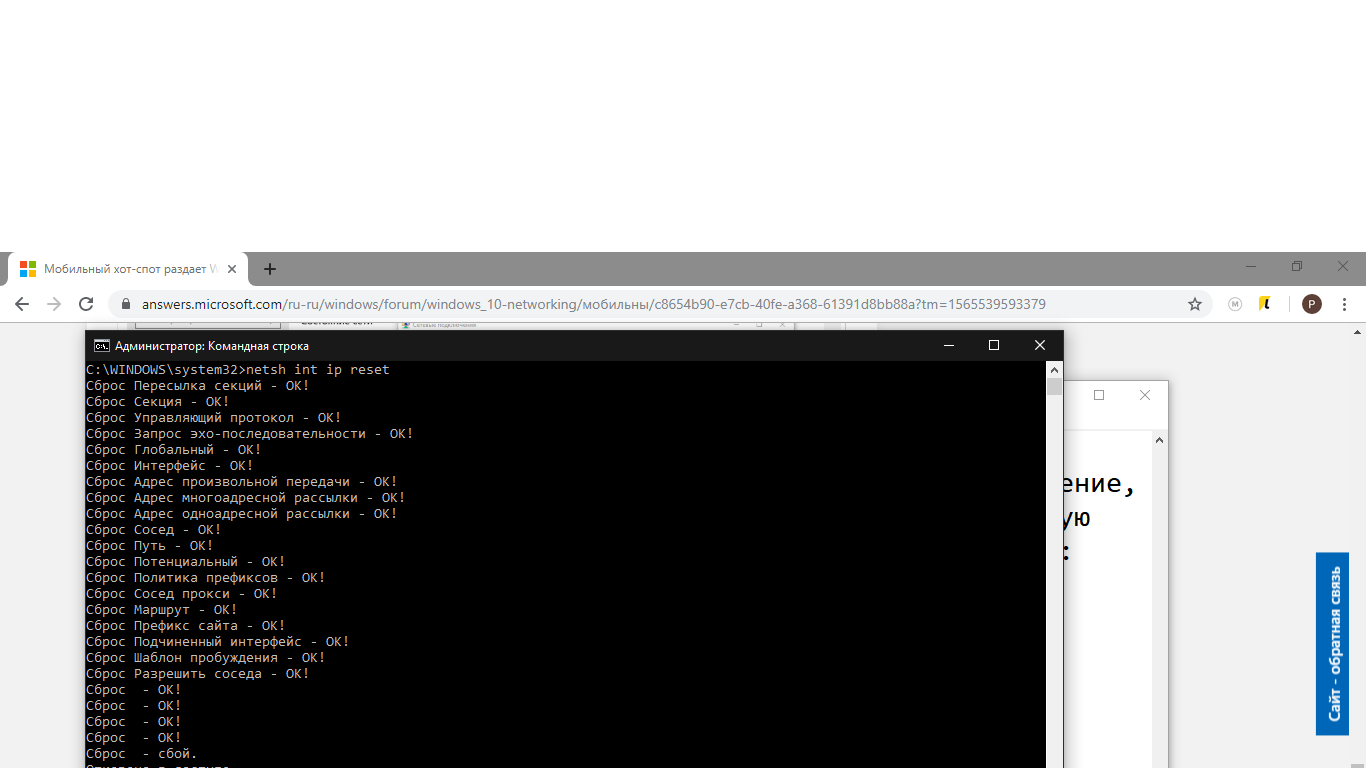This screenshot has height=768, width=1366.
Task: Click the Администратор: Командная строка title
Action: (212, 346)
